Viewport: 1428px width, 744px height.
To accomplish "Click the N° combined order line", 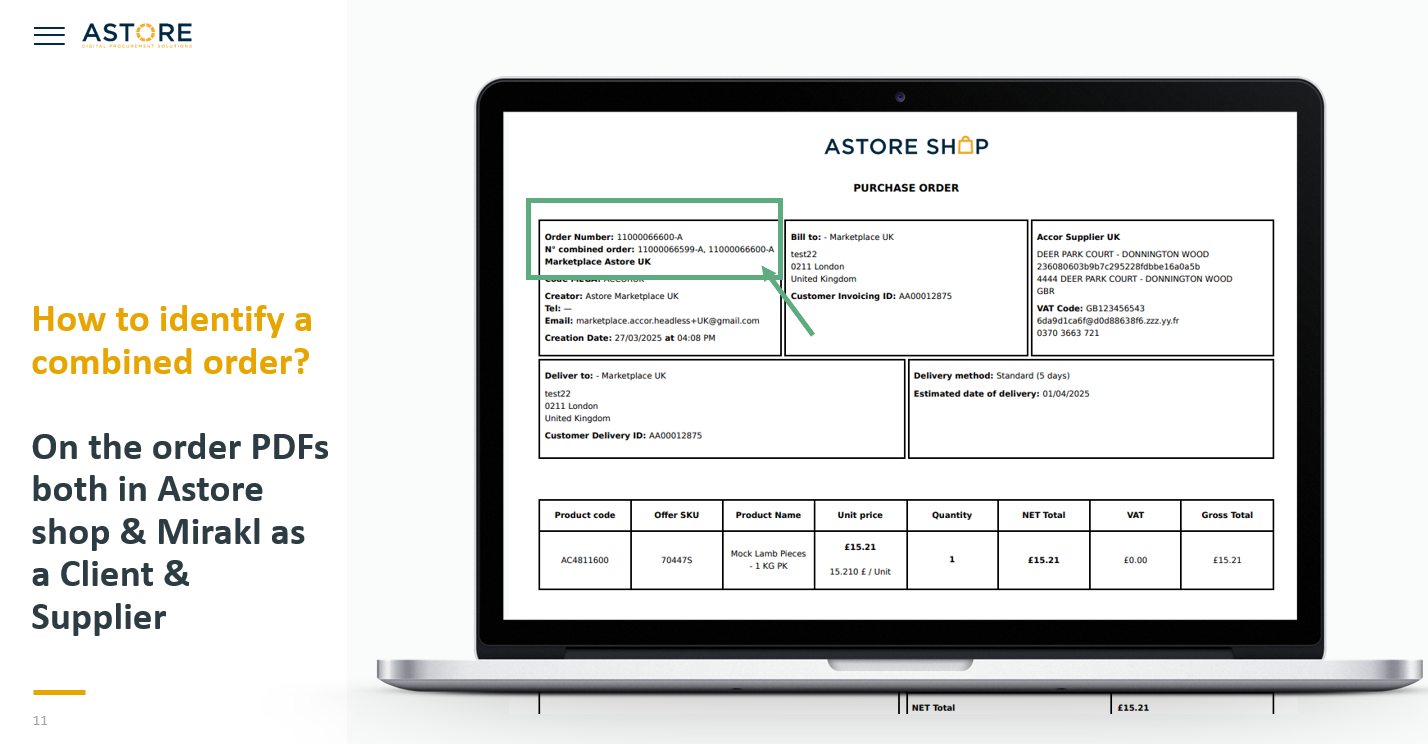I will (659, 249).
